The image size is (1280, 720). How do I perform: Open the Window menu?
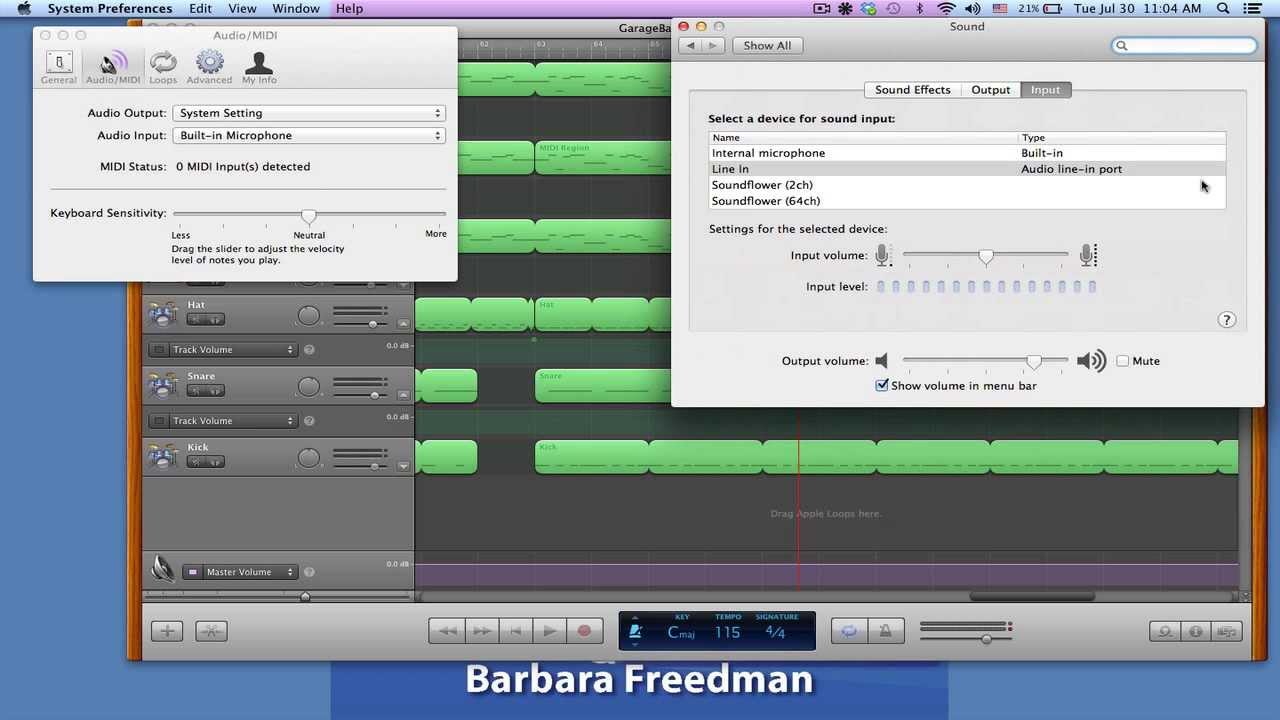tap(296, 8)
